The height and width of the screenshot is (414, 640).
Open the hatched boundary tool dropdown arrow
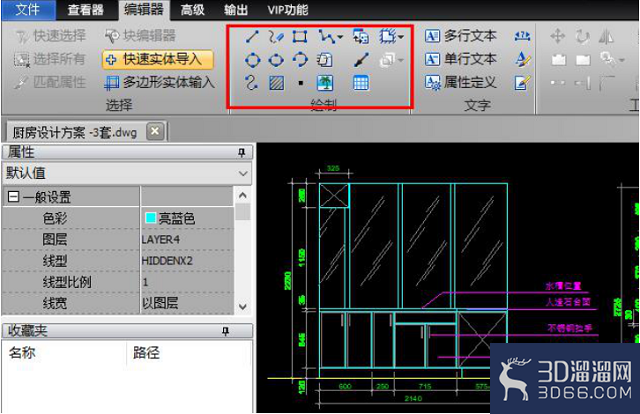click(401, 37)
